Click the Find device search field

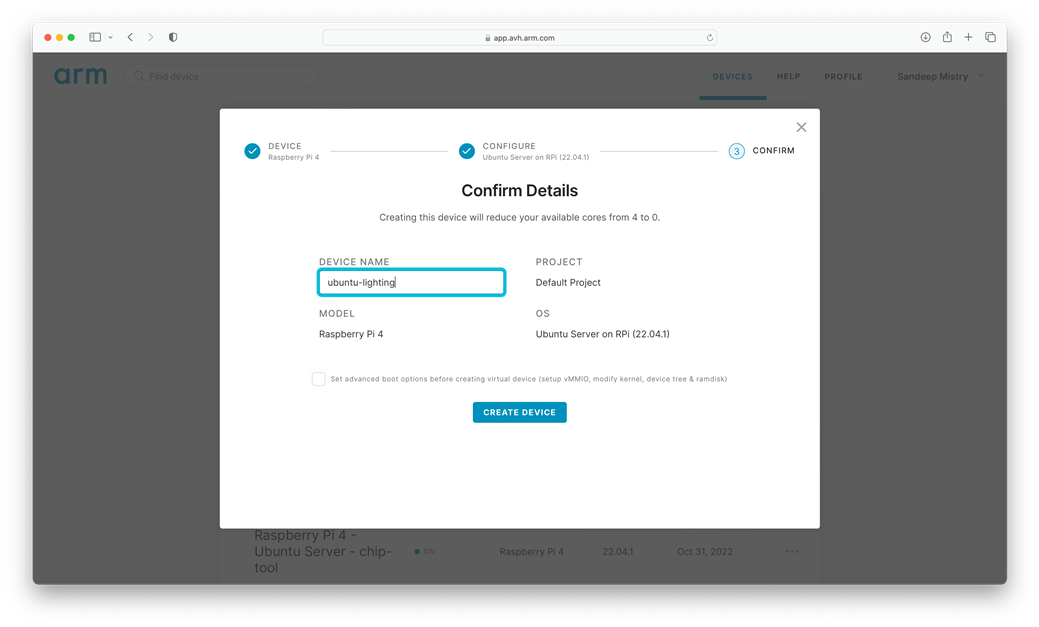221,76
